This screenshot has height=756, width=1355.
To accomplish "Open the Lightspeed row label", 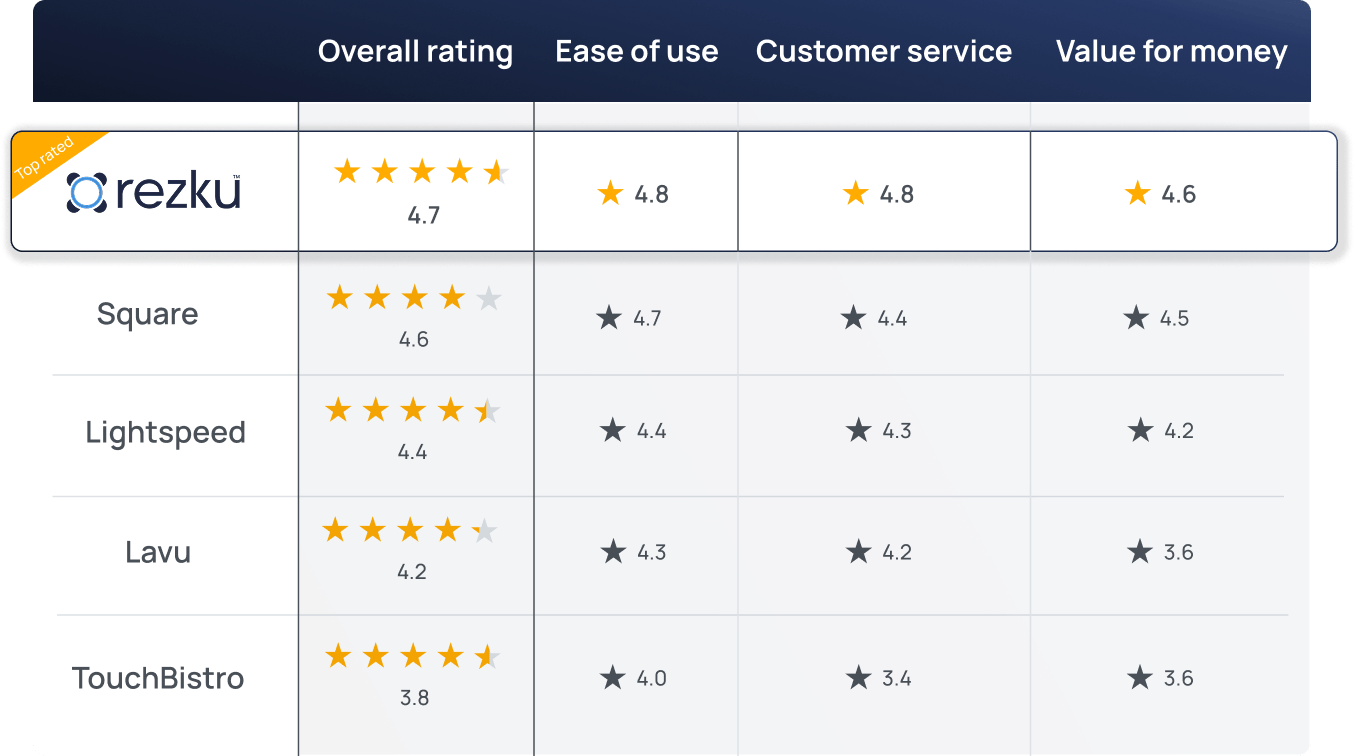I will (165, 432).
